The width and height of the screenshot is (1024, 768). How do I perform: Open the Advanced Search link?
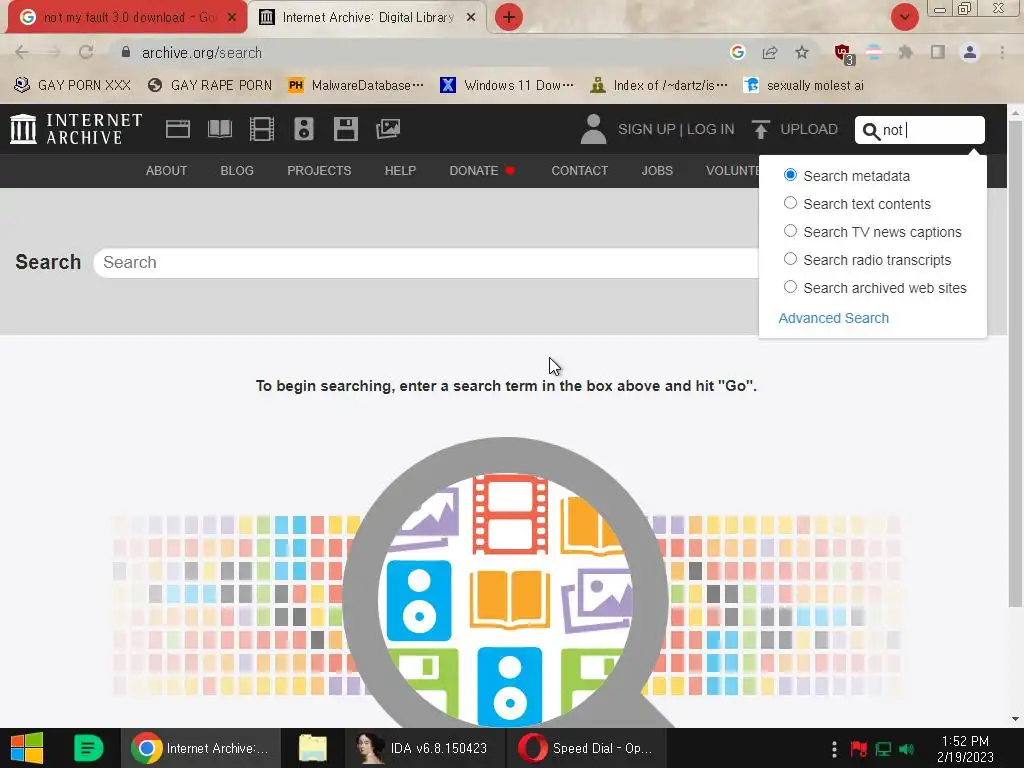click(x=833, y=318)
